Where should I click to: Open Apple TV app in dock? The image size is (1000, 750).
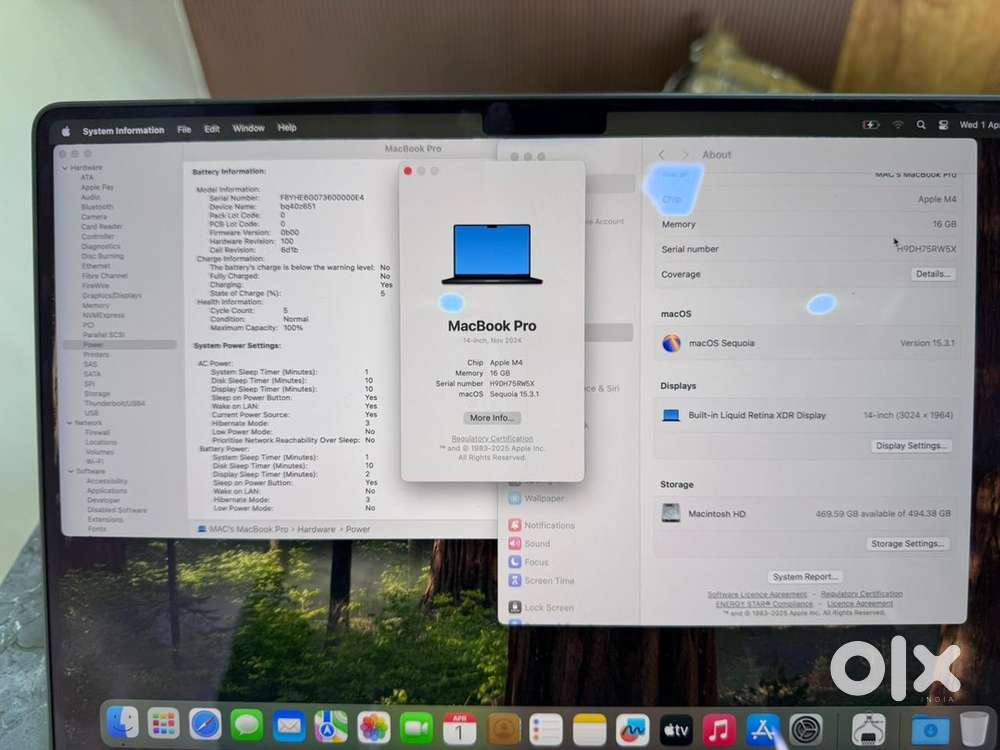click(x=675, y=730)
